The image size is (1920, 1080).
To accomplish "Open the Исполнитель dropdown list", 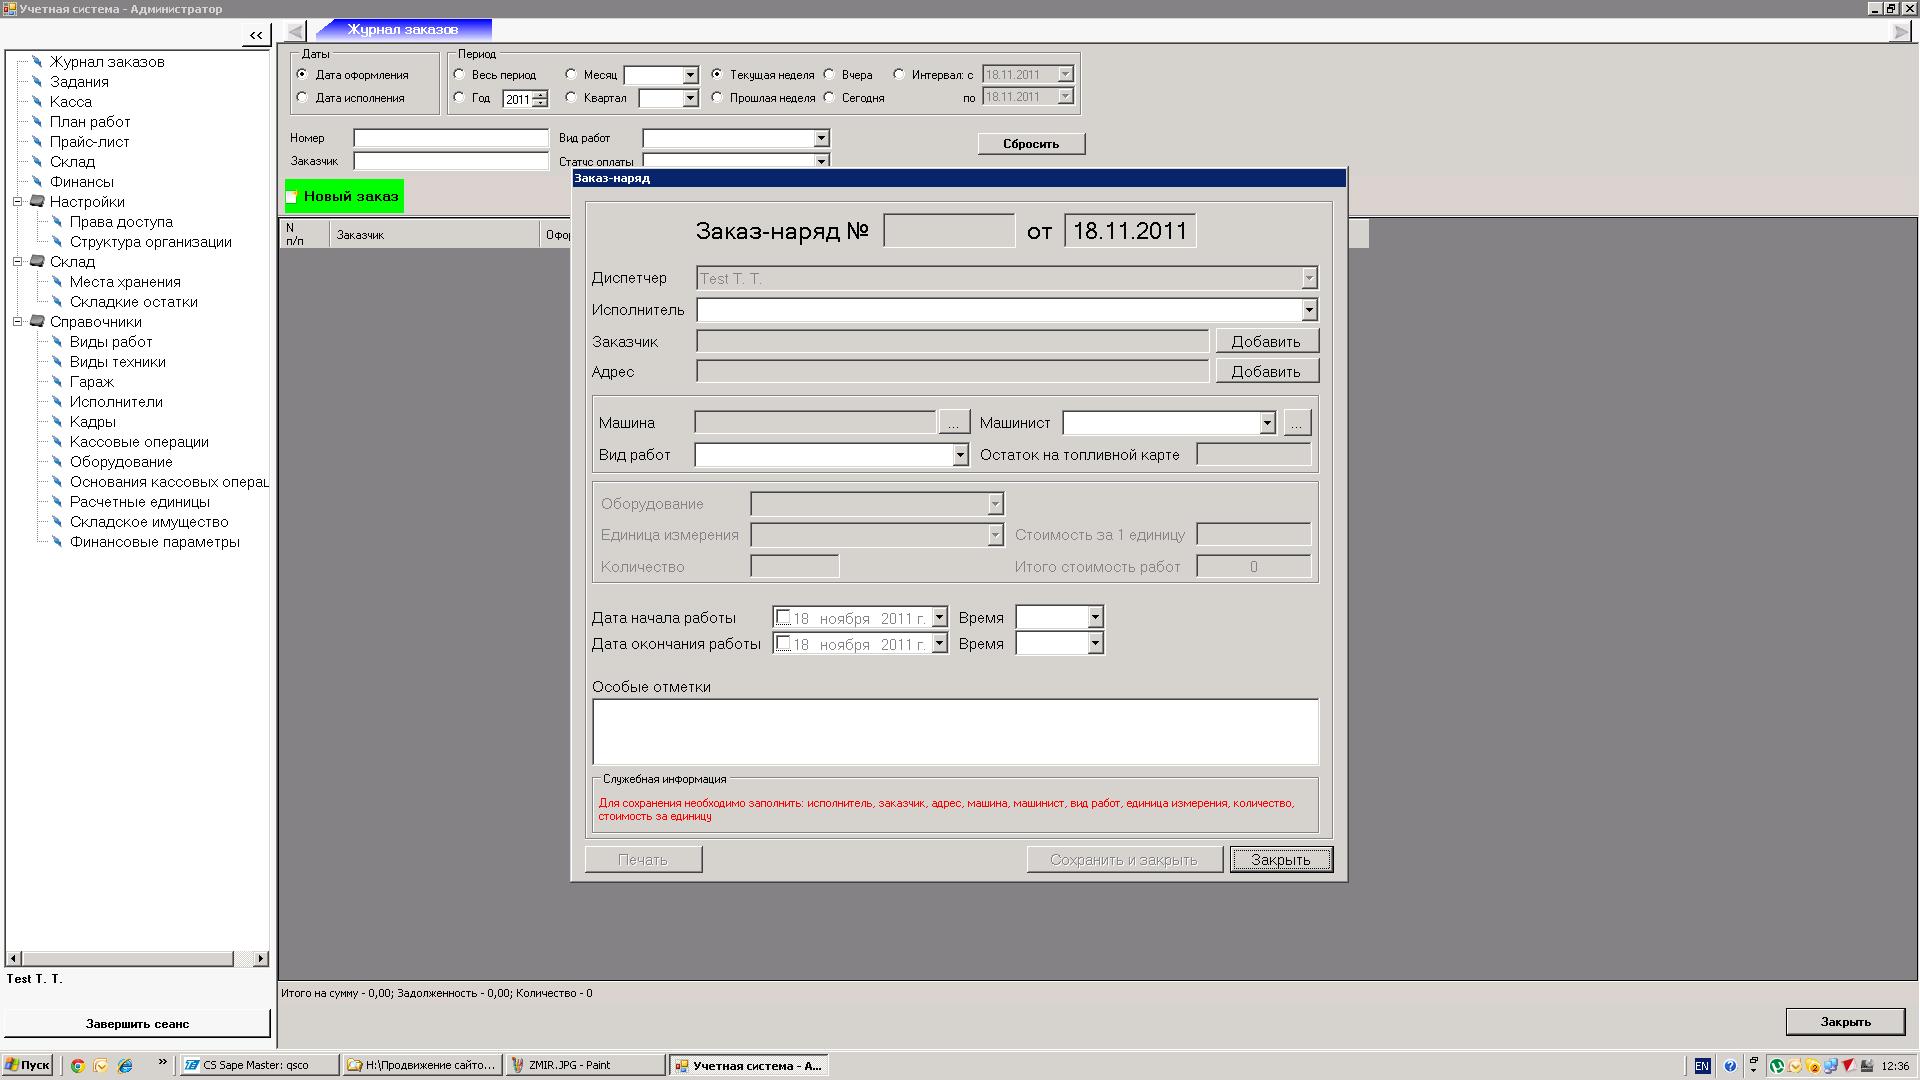I will coord(1308,310).
